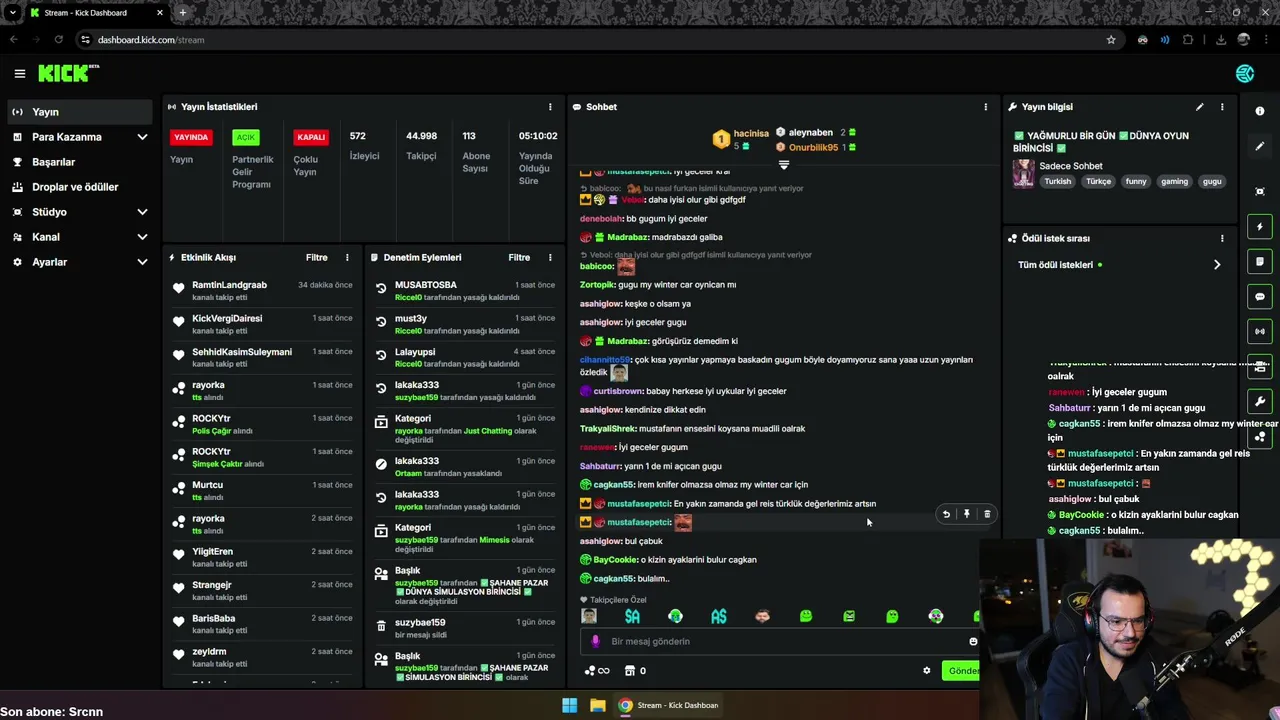Insert the AS emote
Image resolution: width=1280 pixels, height=720 pixels.
719,617
